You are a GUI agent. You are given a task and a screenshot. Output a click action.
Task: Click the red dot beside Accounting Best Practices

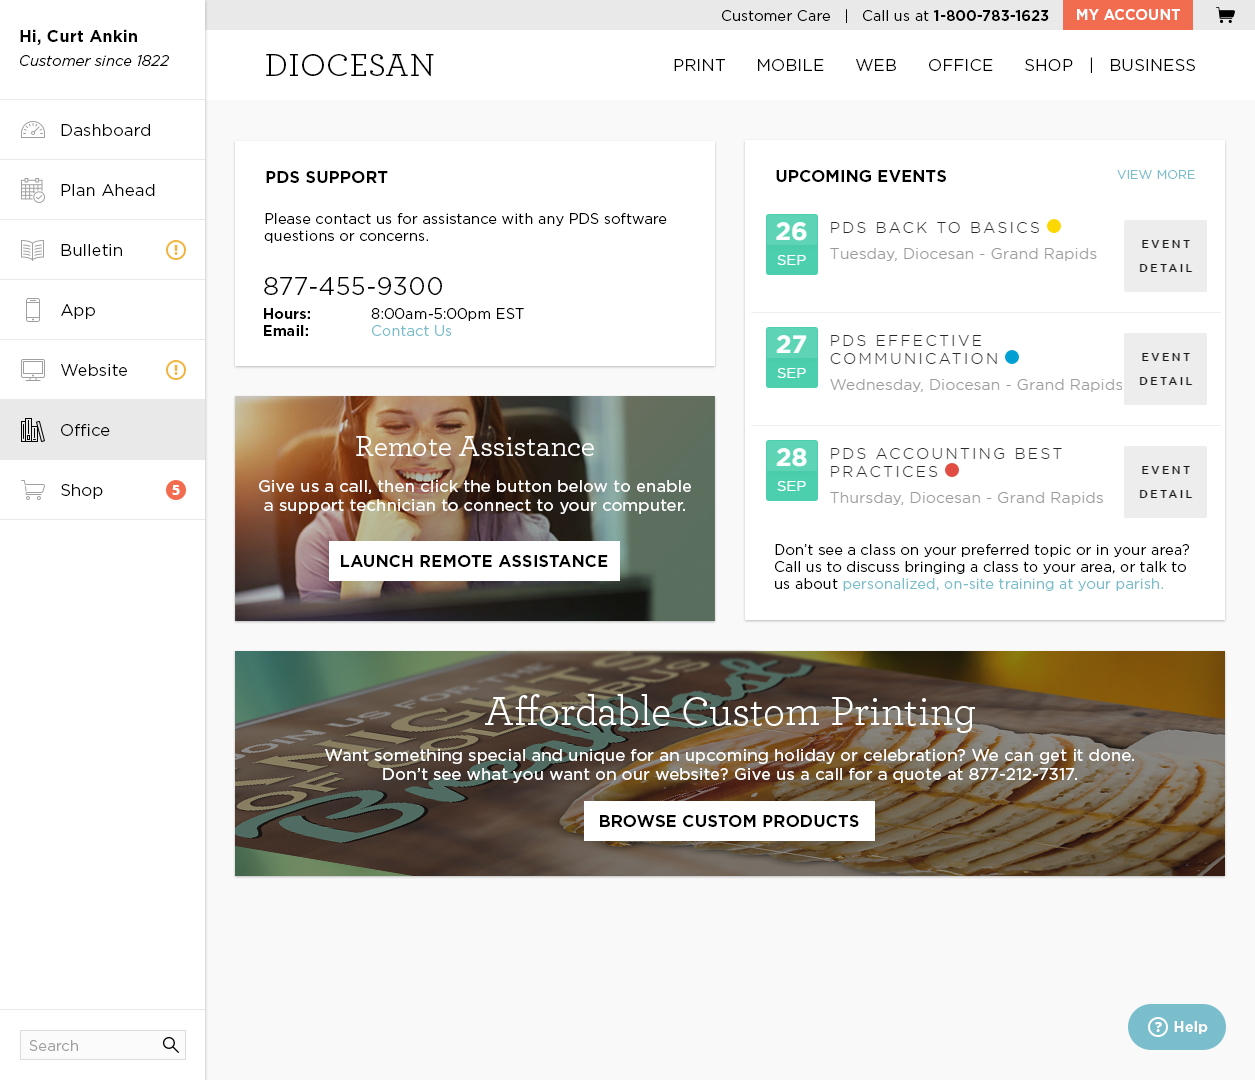pos(952,470)
